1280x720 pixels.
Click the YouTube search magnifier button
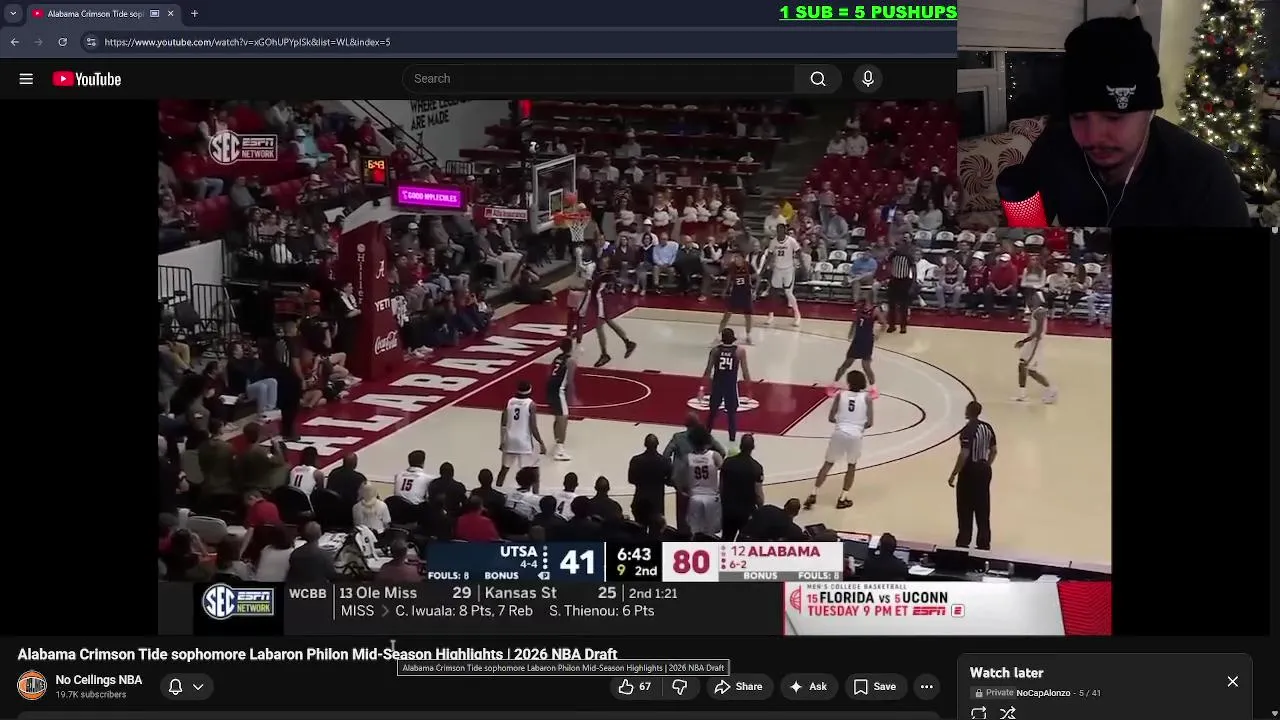[x=818, y=79]
